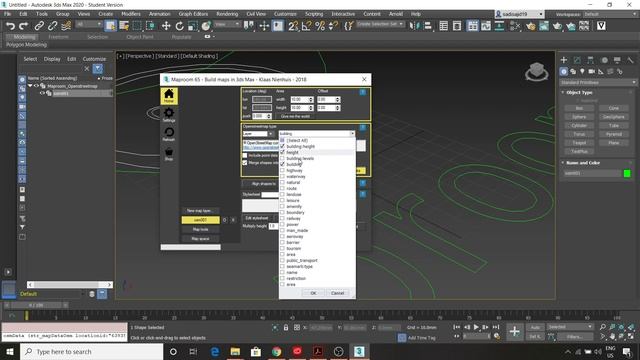Viewport: 640px width, 360px height.
Task: Click the 'Teapot' object type button
Action: [579, 143]
